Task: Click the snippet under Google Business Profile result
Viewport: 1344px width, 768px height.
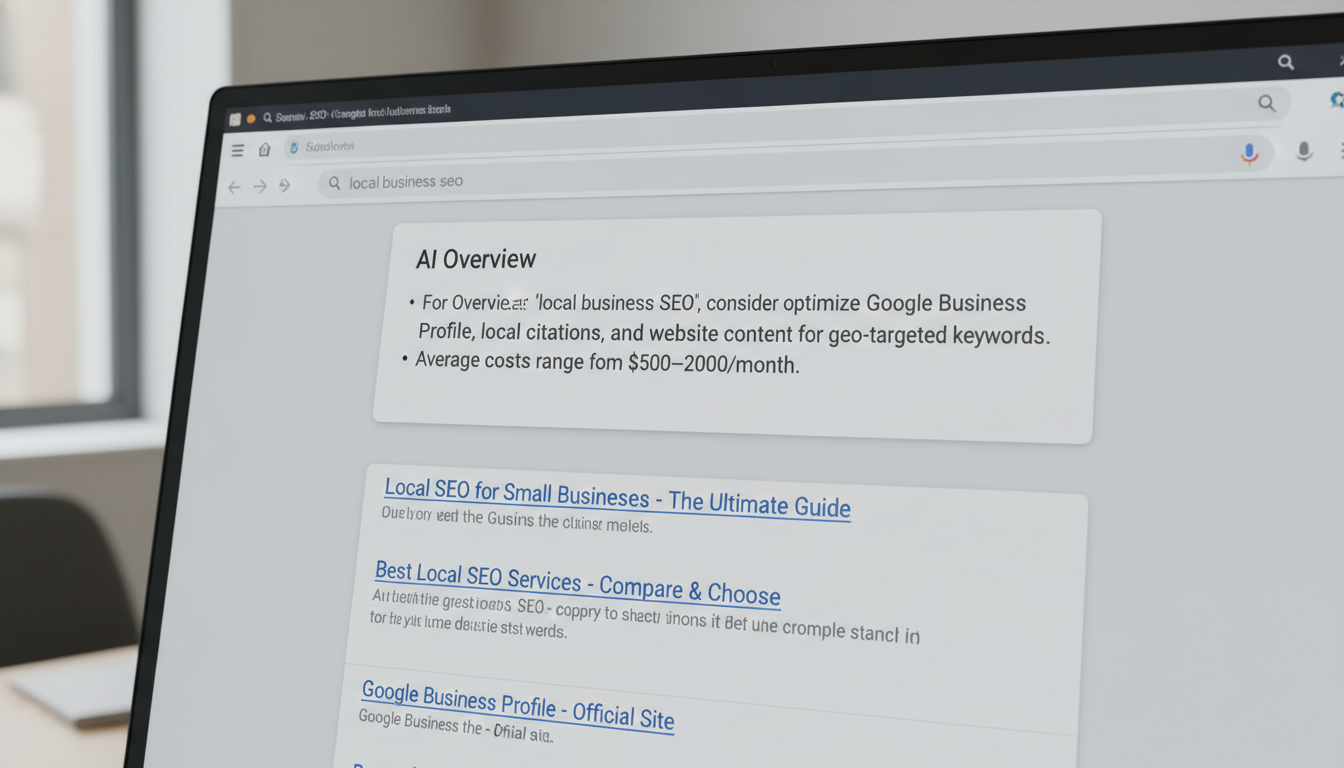Action: click(455, 726)
